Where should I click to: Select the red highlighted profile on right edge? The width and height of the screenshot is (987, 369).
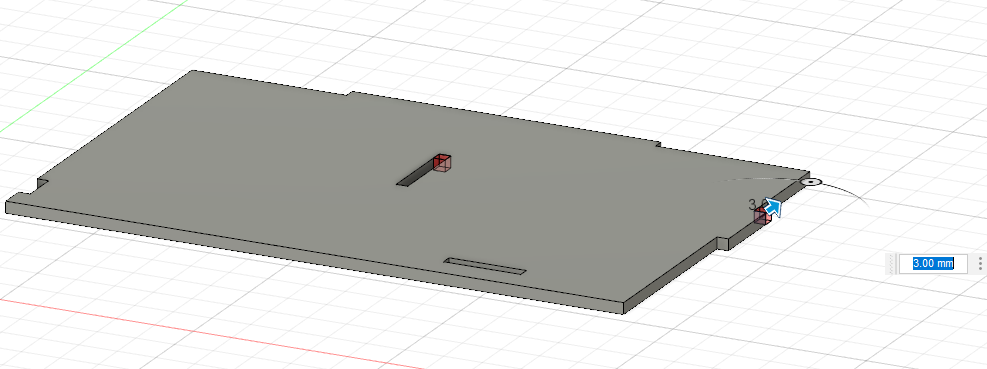(x=761, y=217)
